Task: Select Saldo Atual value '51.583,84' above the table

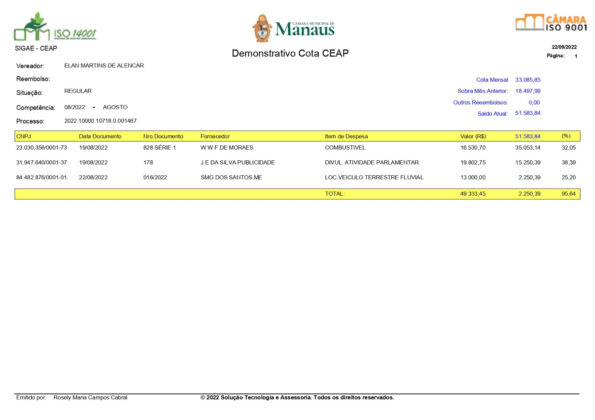Action: pyautogui.click(x=527, y=113)
